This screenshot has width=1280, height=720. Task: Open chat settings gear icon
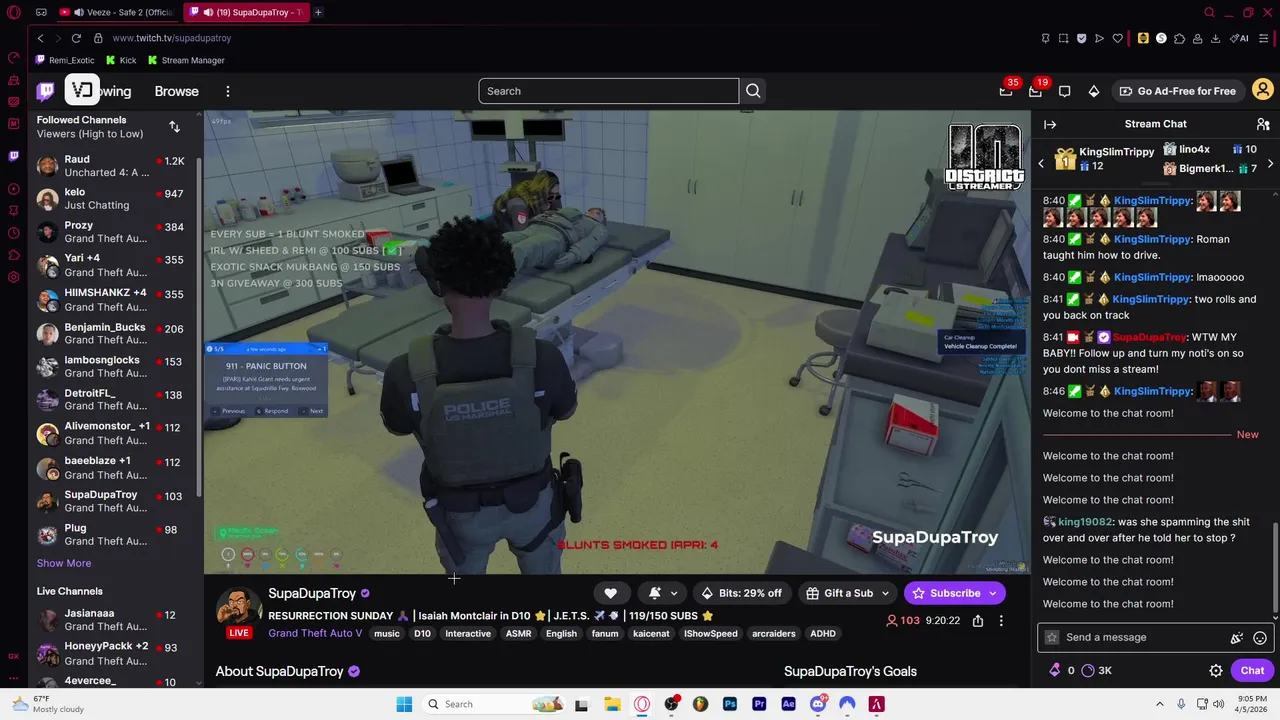pyautogui.click(x=1216, y=671)
